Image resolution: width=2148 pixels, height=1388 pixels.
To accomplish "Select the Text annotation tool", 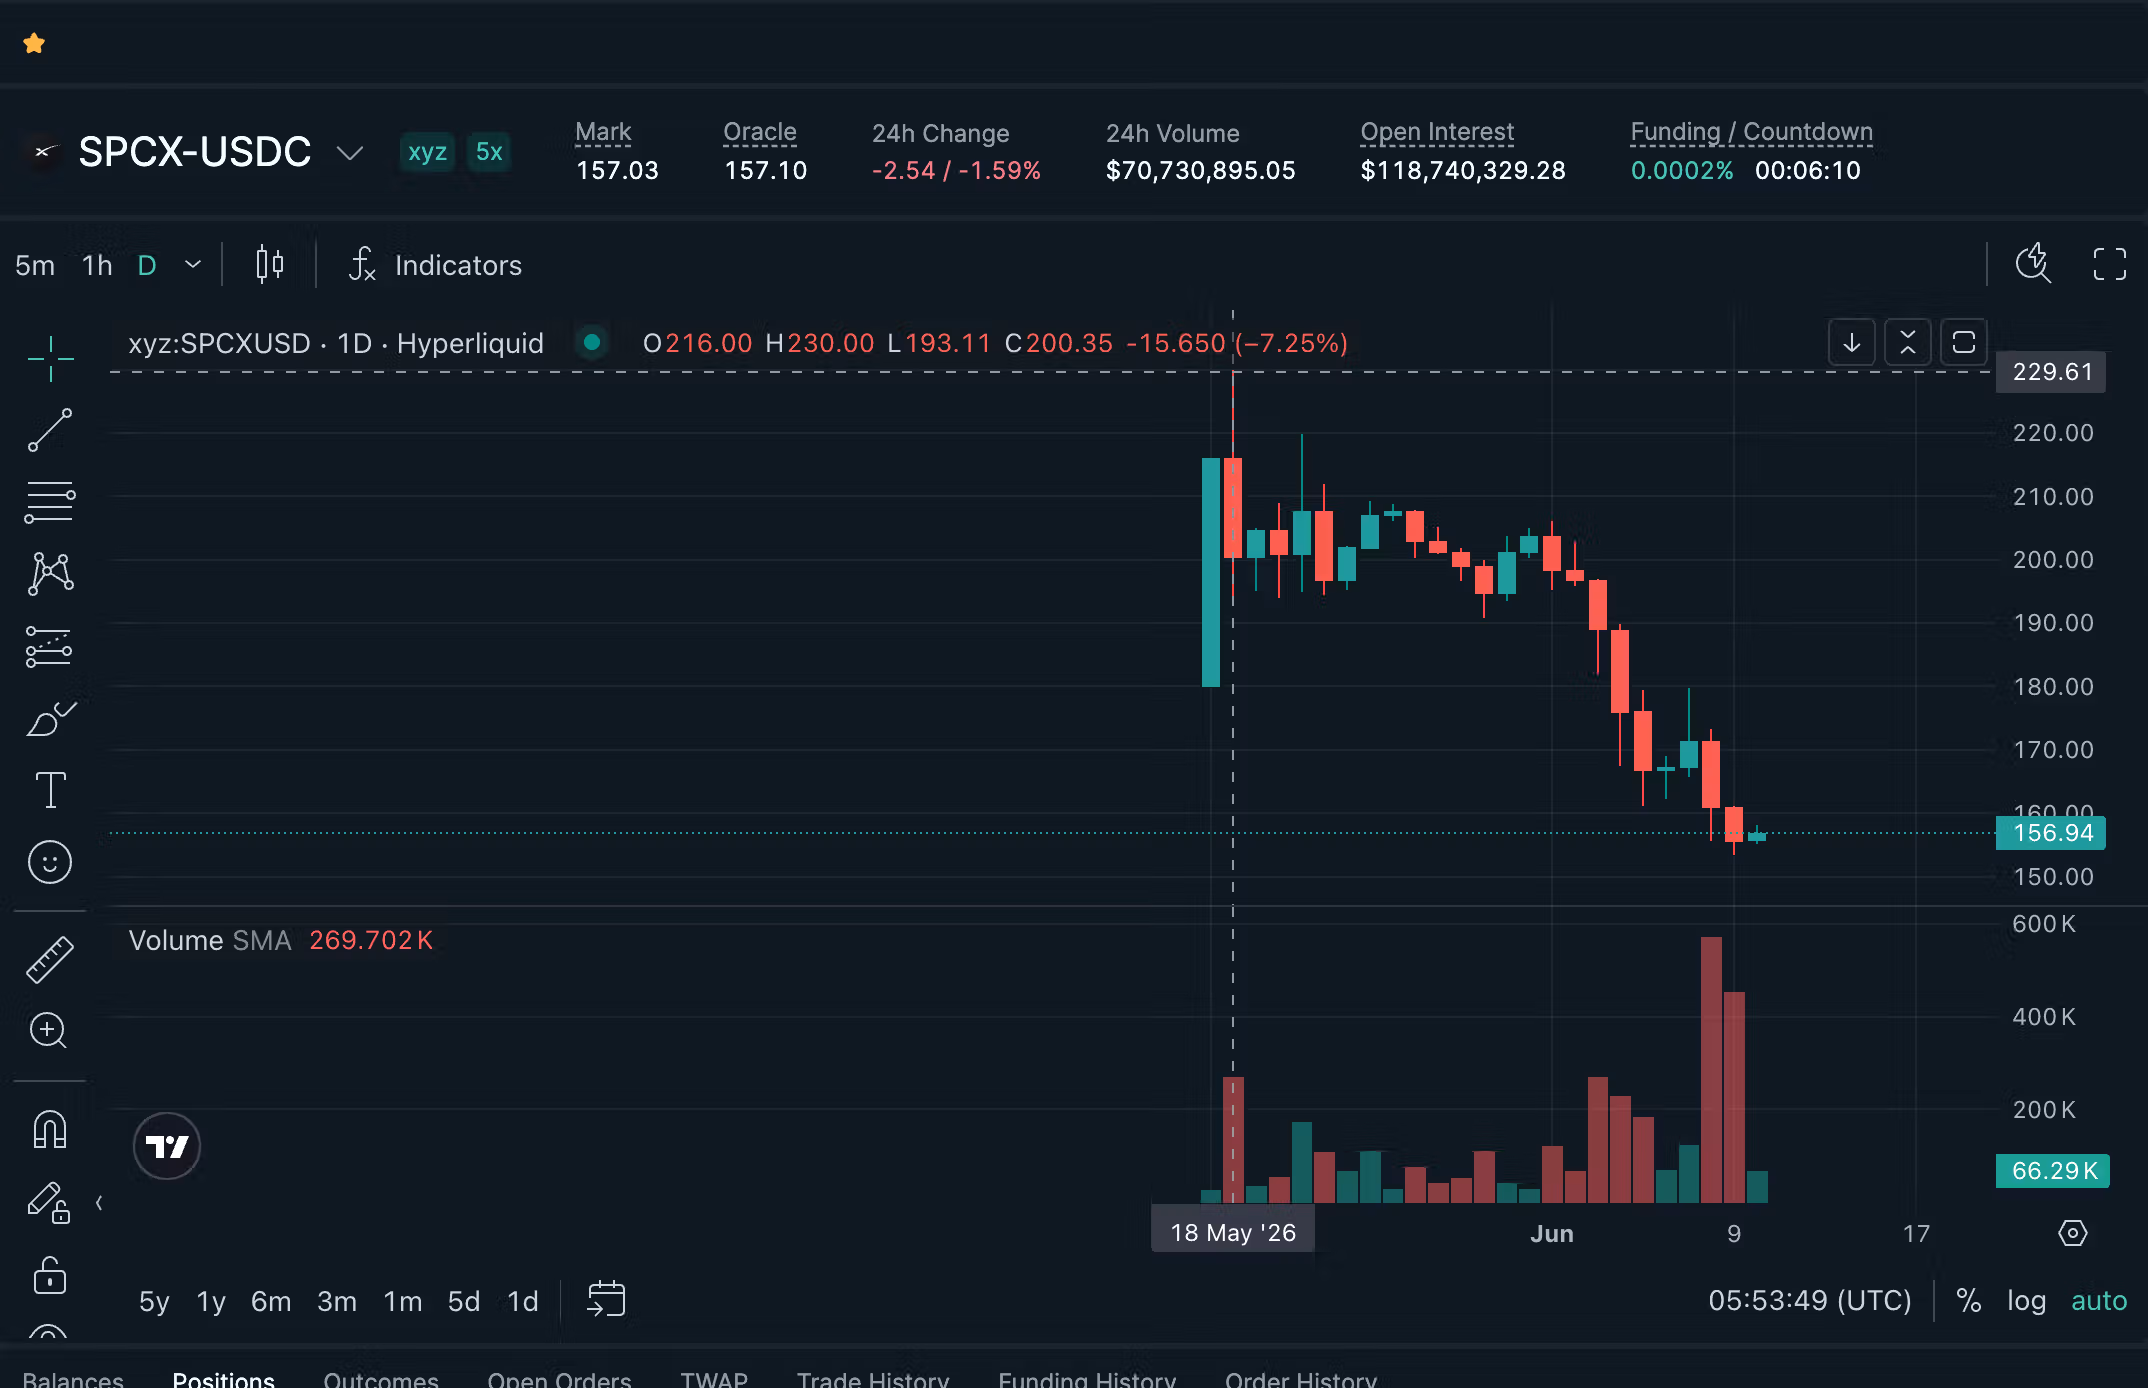I will 50,790.
